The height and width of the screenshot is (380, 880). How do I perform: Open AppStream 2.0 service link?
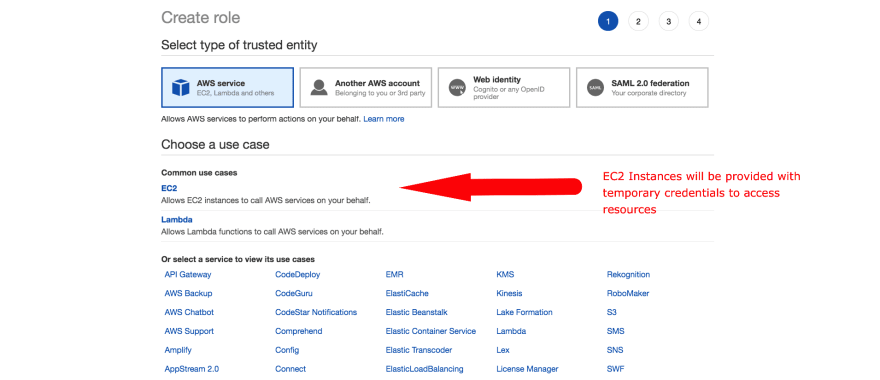[x=192, y=369]
